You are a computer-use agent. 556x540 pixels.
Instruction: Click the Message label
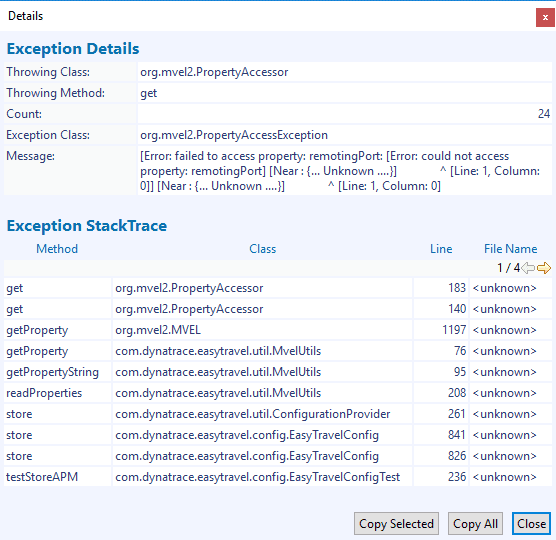30,156
